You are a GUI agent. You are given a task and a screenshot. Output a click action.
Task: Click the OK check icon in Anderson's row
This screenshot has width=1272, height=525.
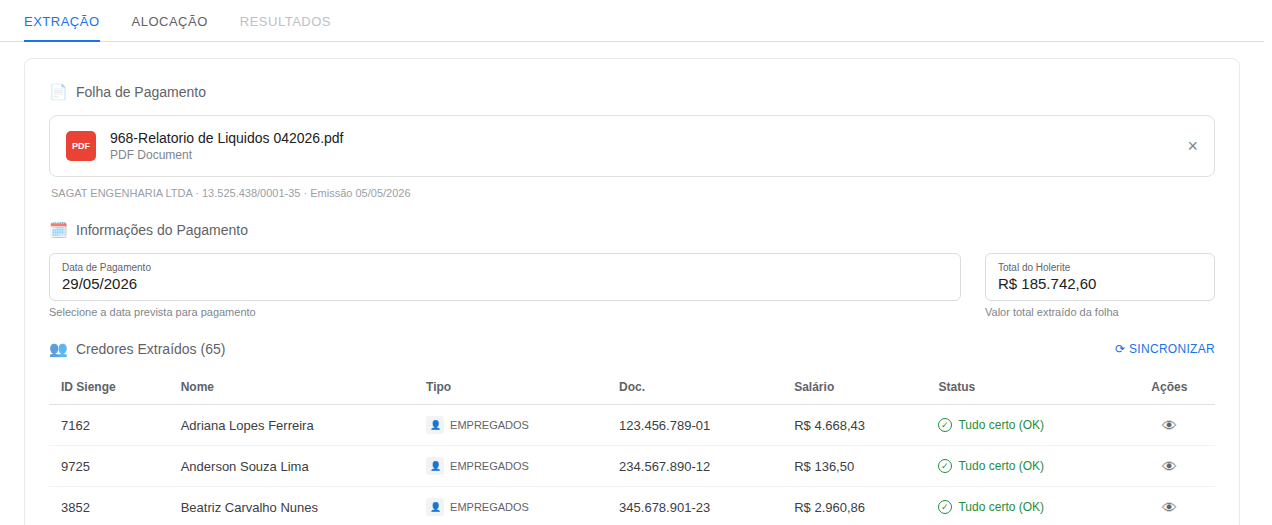click(945, 466)
